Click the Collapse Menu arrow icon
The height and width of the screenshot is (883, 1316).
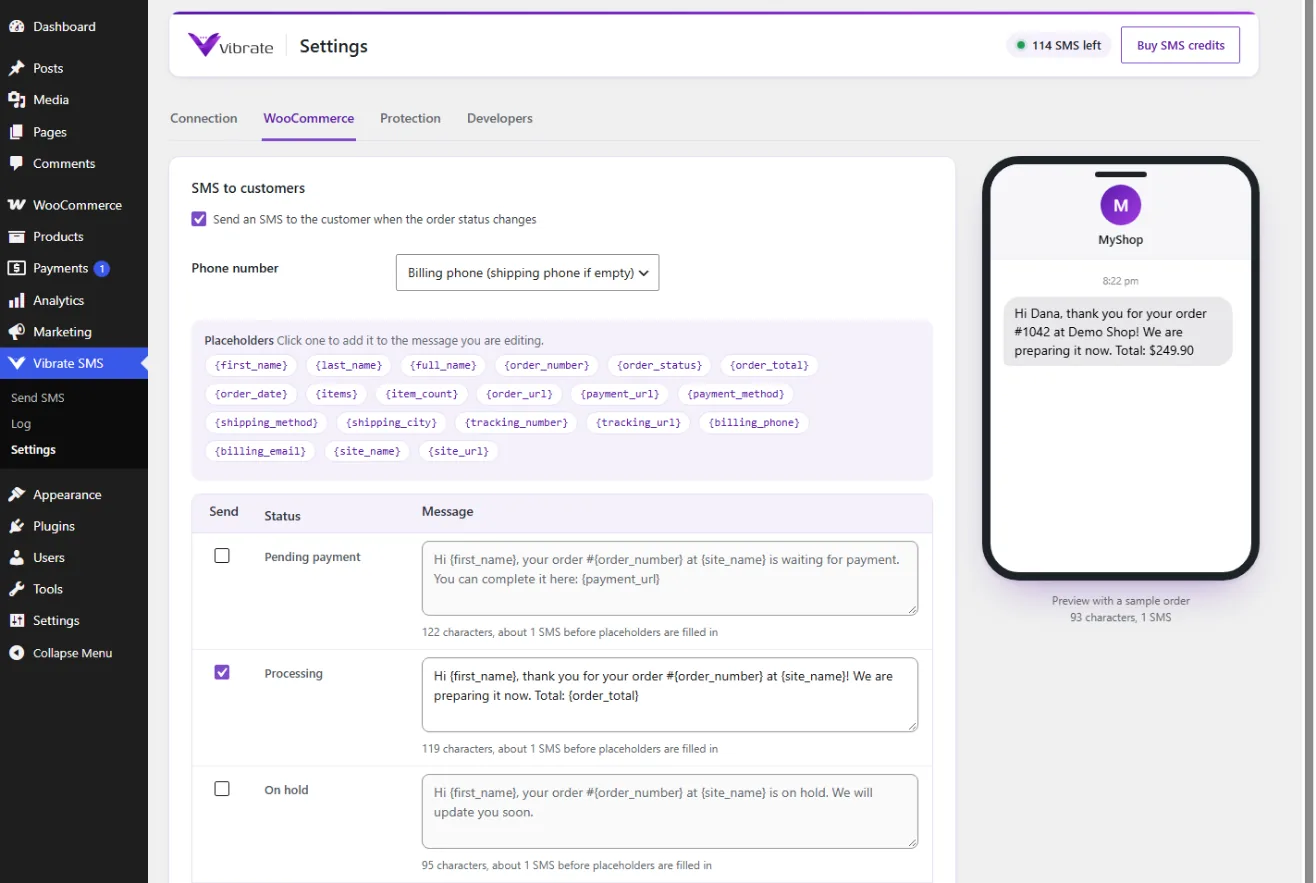(16, 653)
